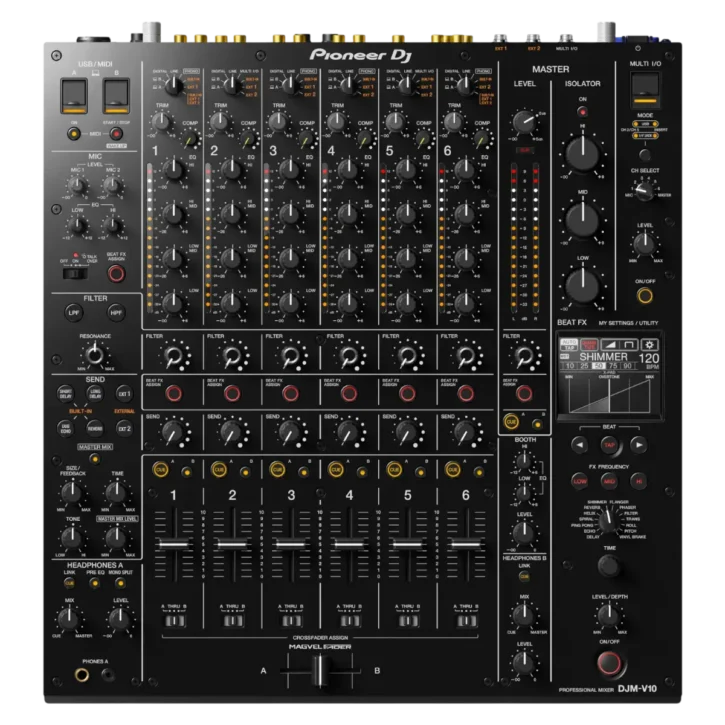The image size is (725, 725).
Task: Click channel 1 crossfader assign A/THRU/B switch
Action: tap(174, 621)
